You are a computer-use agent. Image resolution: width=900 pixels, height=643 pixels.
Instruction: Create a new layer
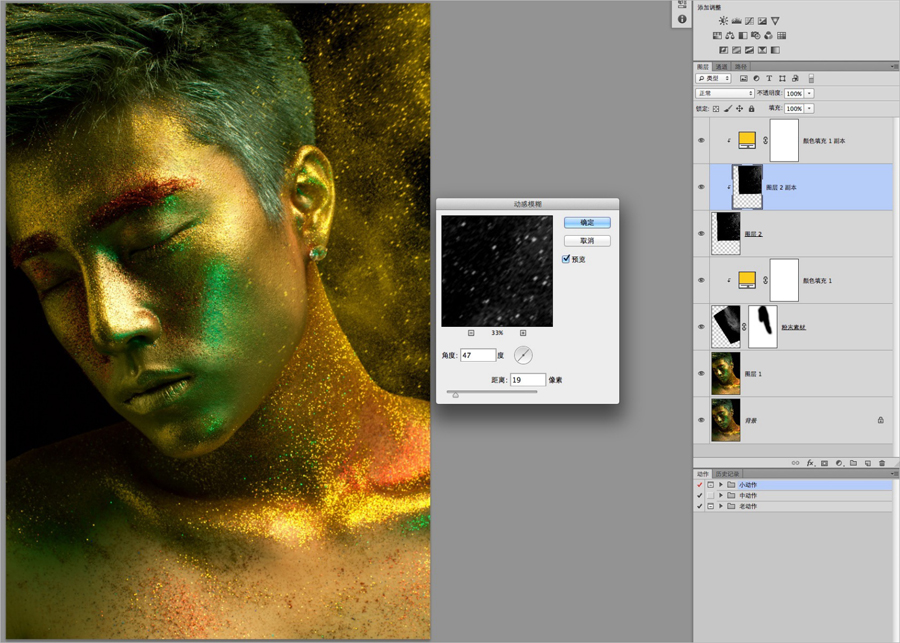click(x=868, y=463)
